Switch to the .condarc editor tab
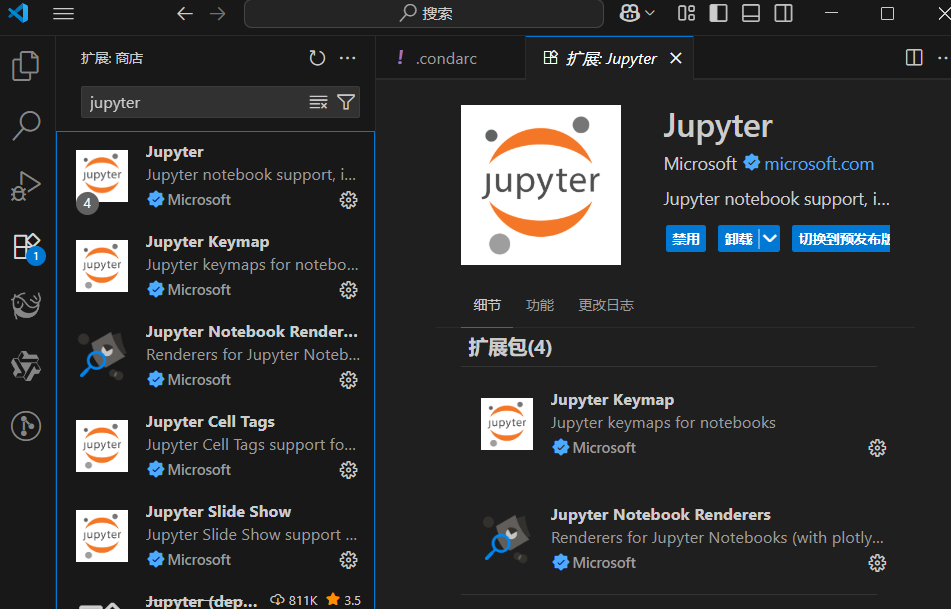 (x=447, y=58)
